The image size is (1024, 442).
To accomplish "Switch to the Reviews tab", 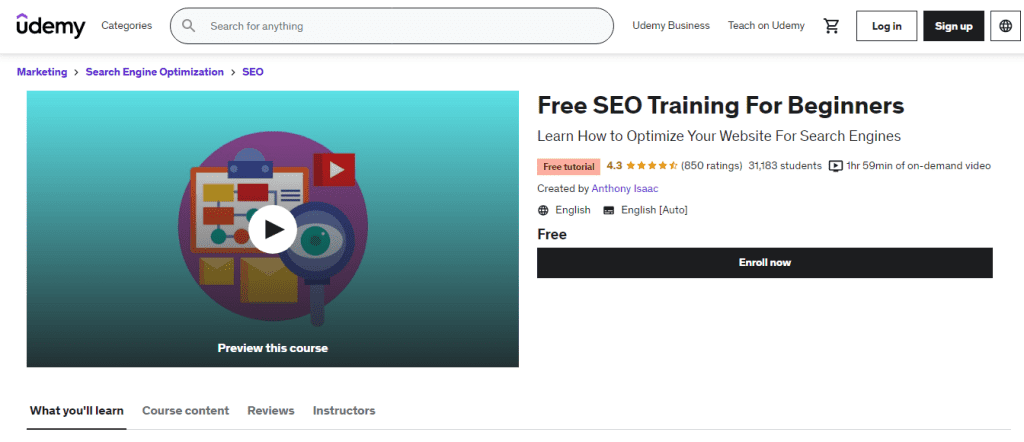I will click(271, 411).
